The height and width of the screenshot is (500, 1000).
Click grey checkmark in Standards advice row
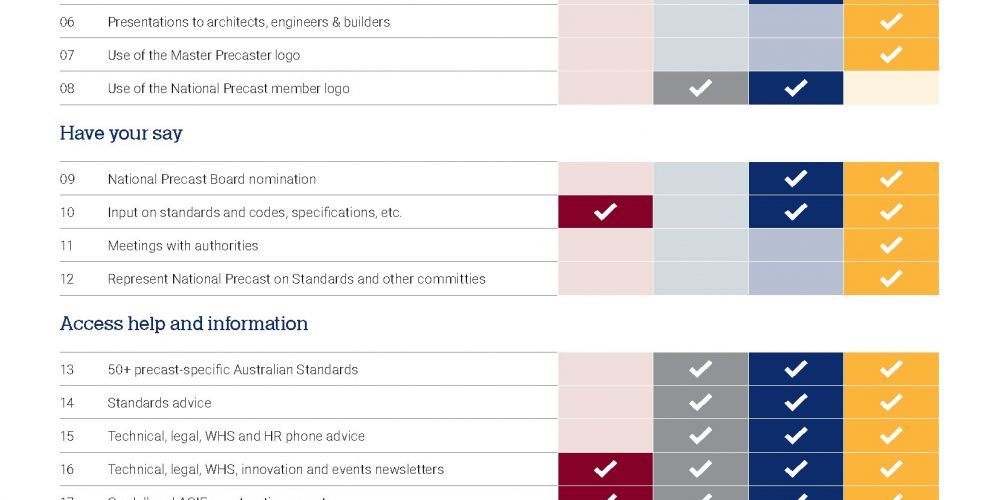[700, 402]
